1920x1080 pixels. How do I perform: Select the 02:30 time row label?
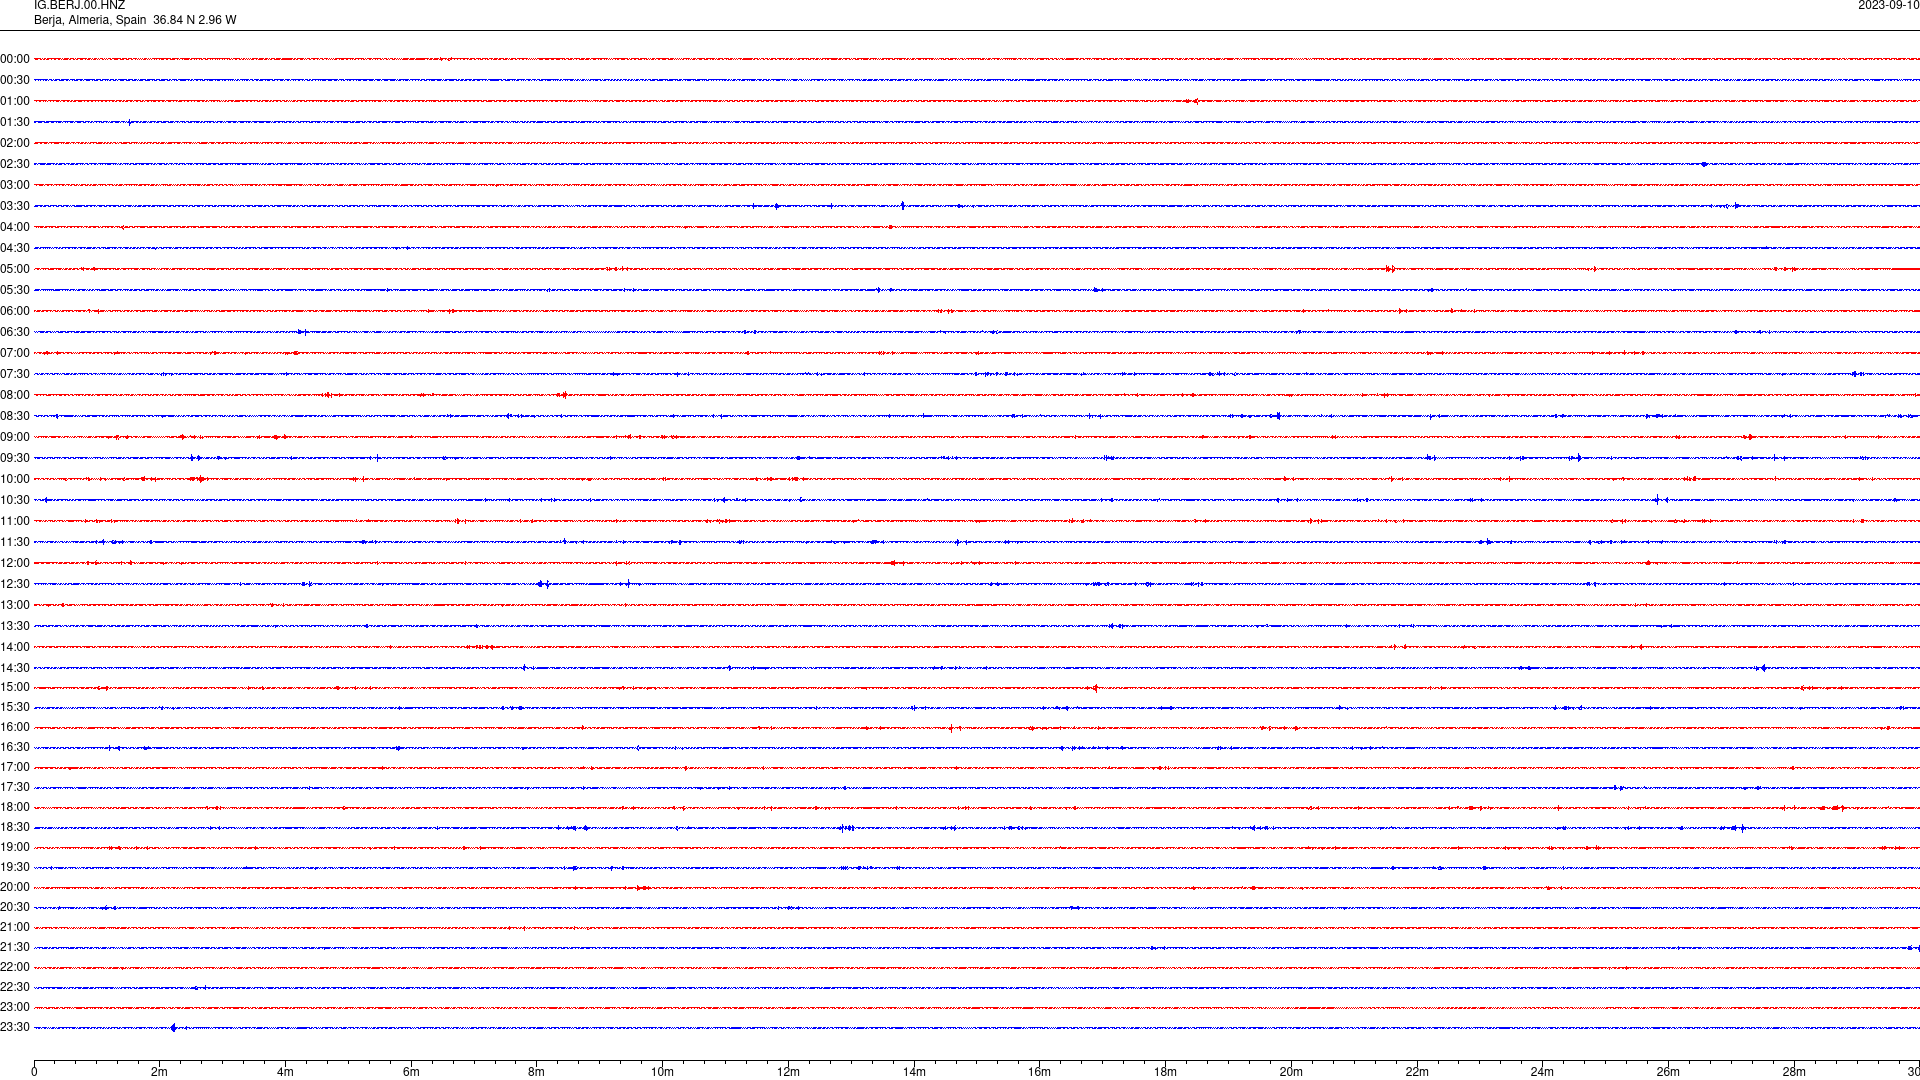click(x=15, y=164)
